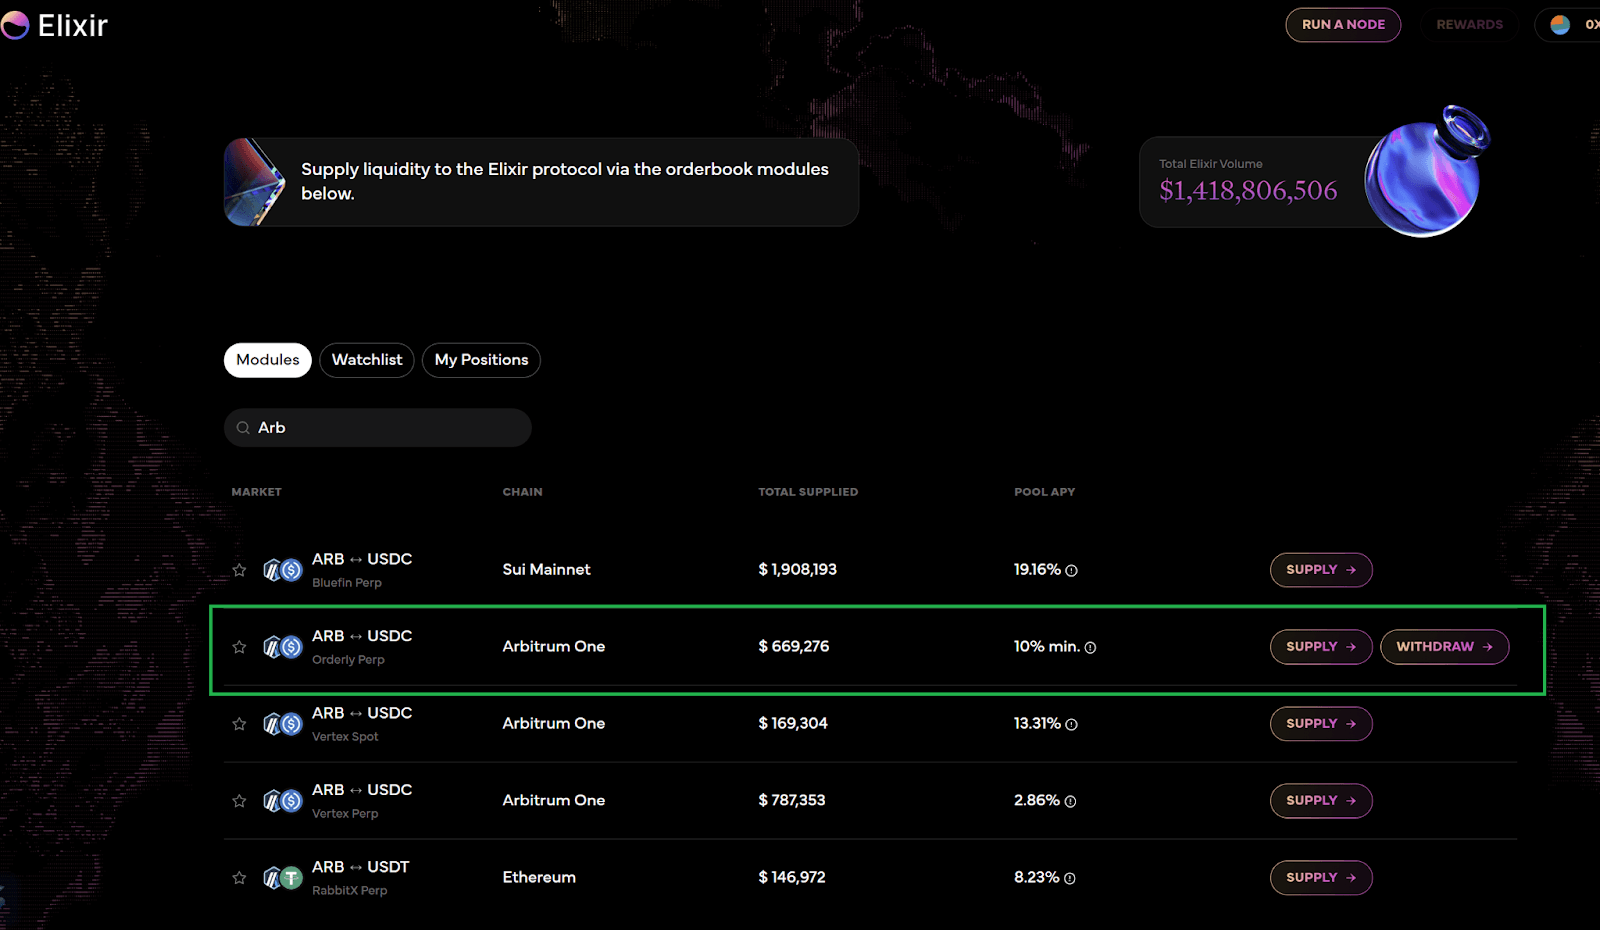
Task: Click the Total Elixir Volume card
Action: click(1310, 182)
